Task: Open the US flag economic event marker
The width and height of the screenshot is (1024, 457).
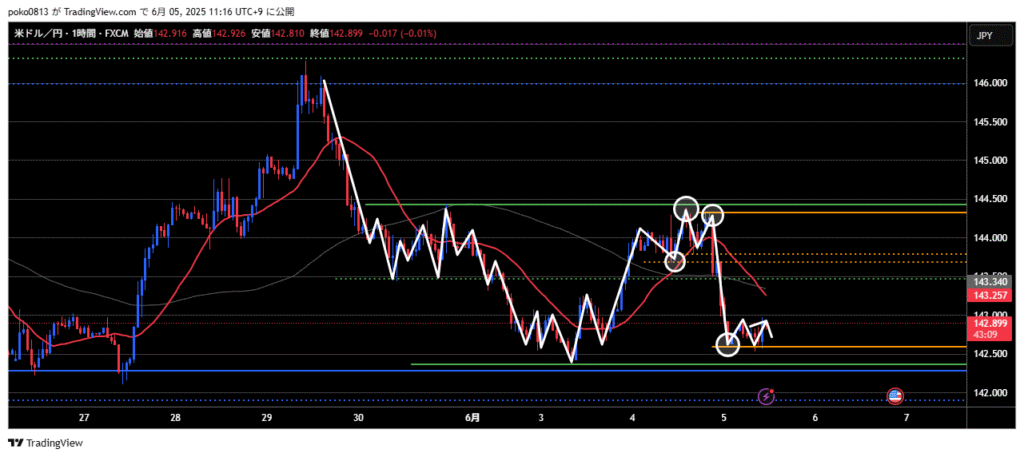Action: coord(895,397)
